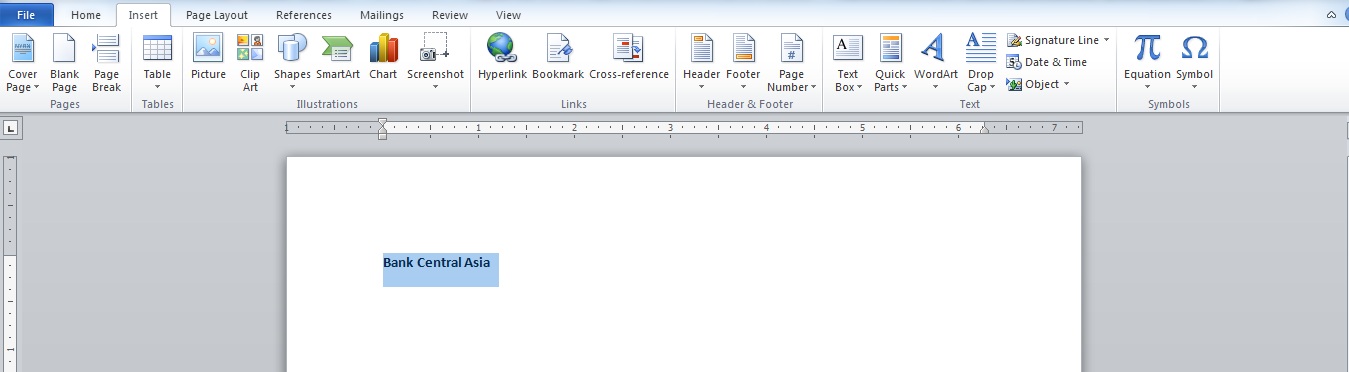Open the Clip Art pane

250,62
